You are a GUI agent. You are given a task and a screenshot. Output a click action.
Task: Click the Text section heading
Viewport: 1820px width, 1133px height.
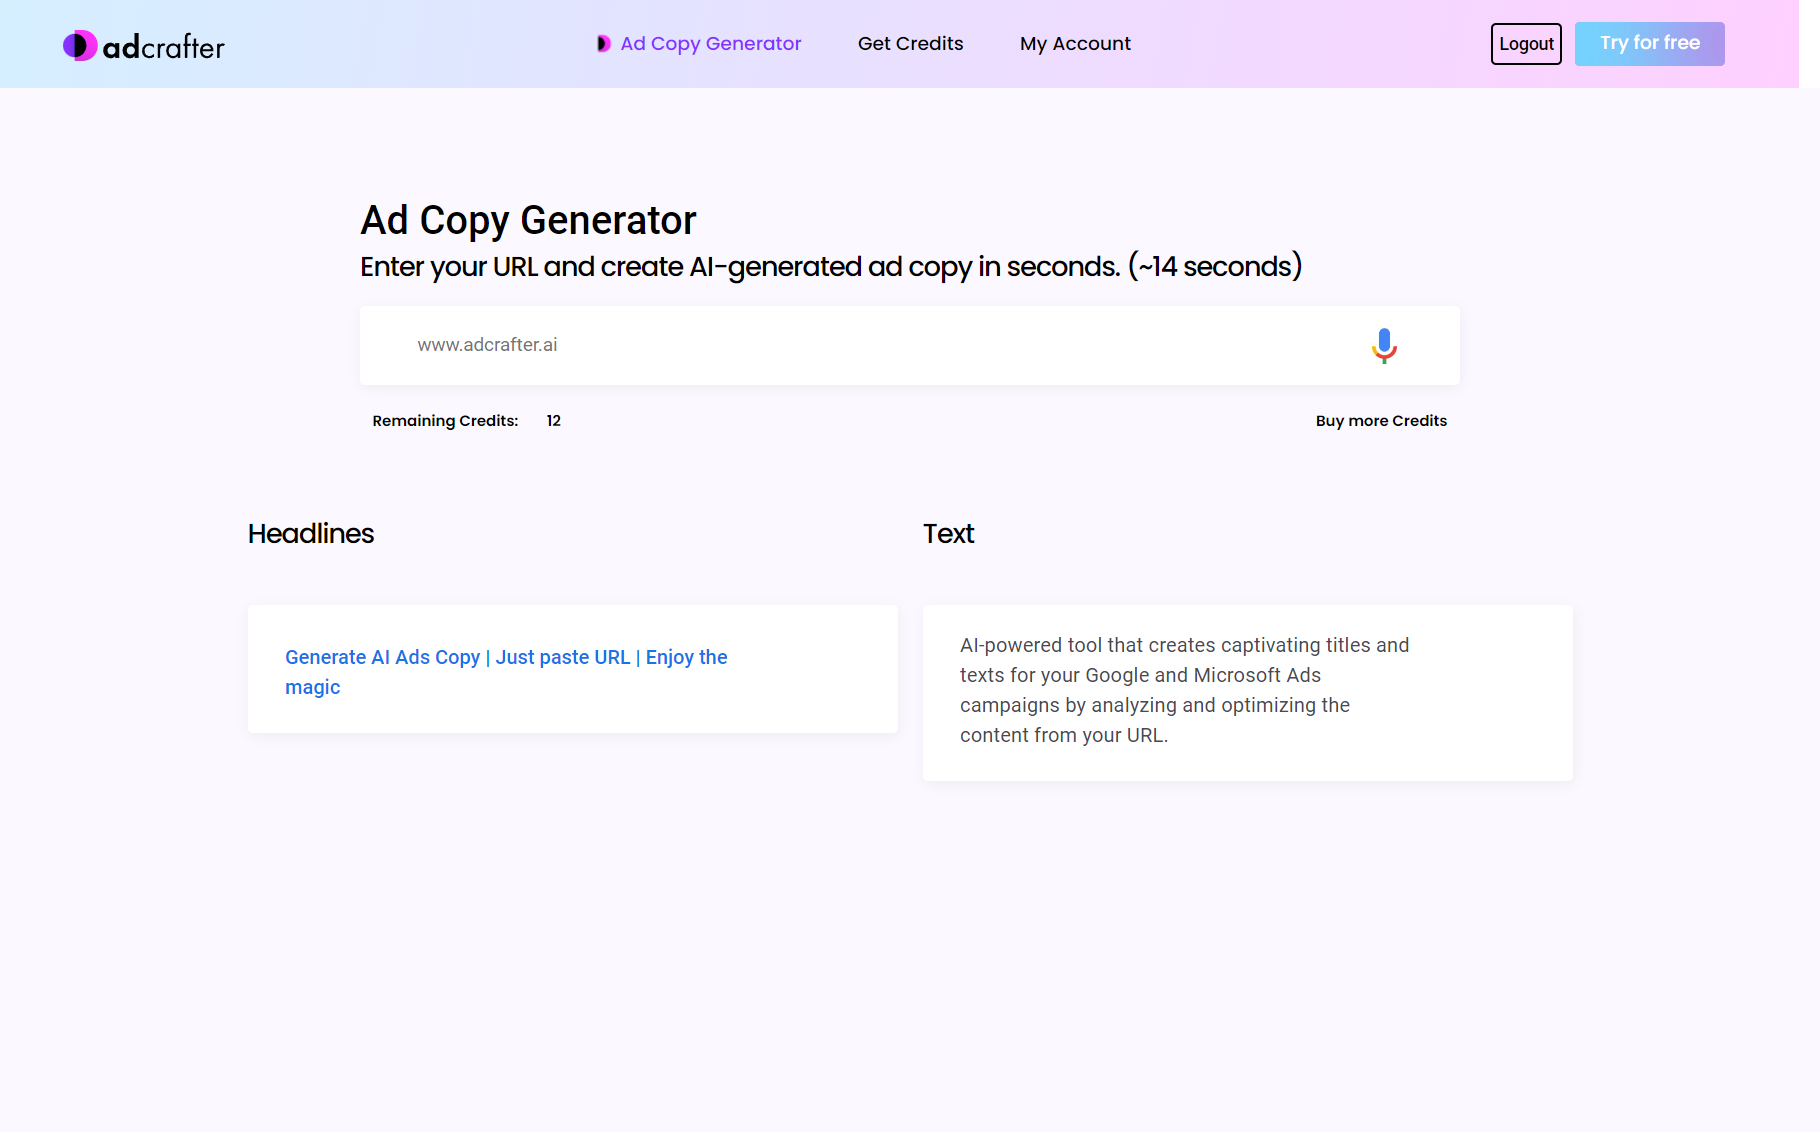[x=948, y=533]
